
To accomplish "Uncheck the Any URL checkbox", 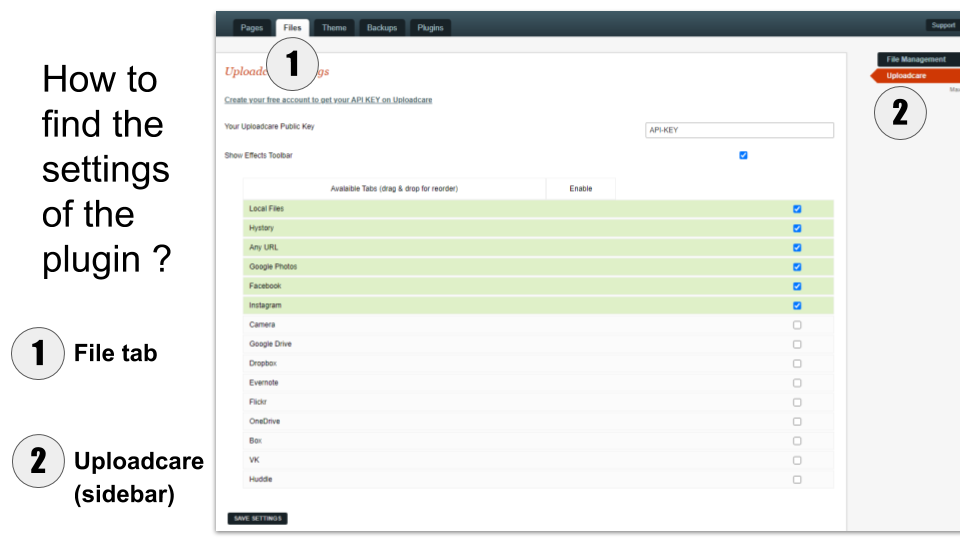I will [x=797, y=247].
